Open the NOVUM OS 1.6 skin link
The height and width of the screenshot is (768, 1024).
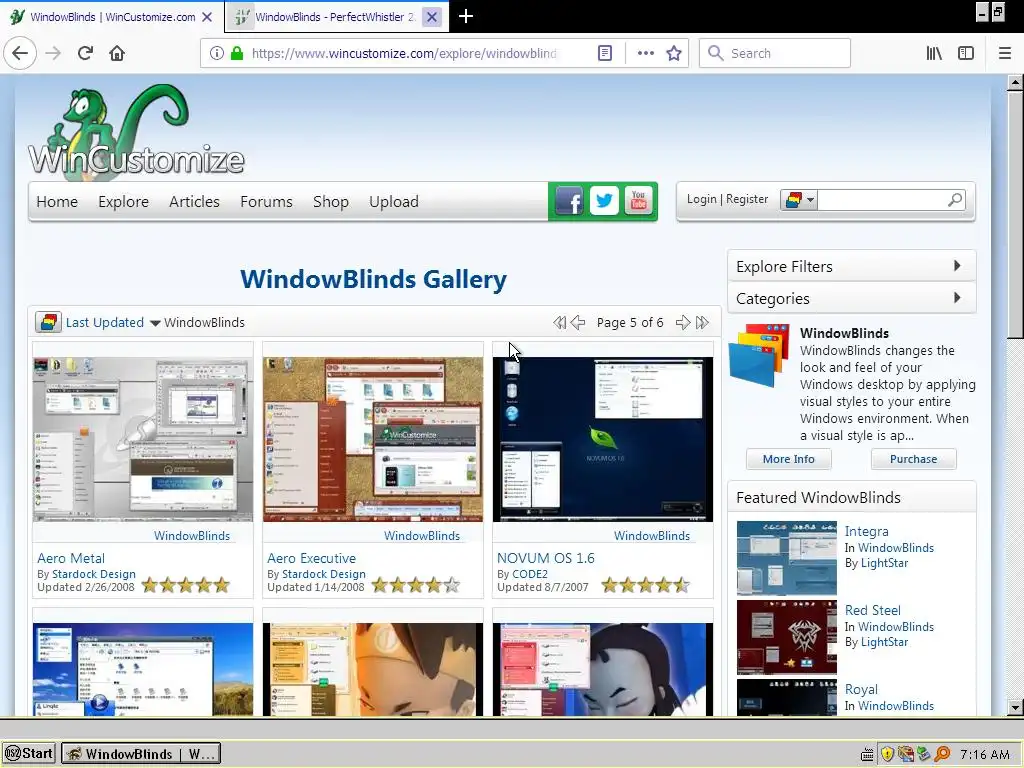pos(545,558)
